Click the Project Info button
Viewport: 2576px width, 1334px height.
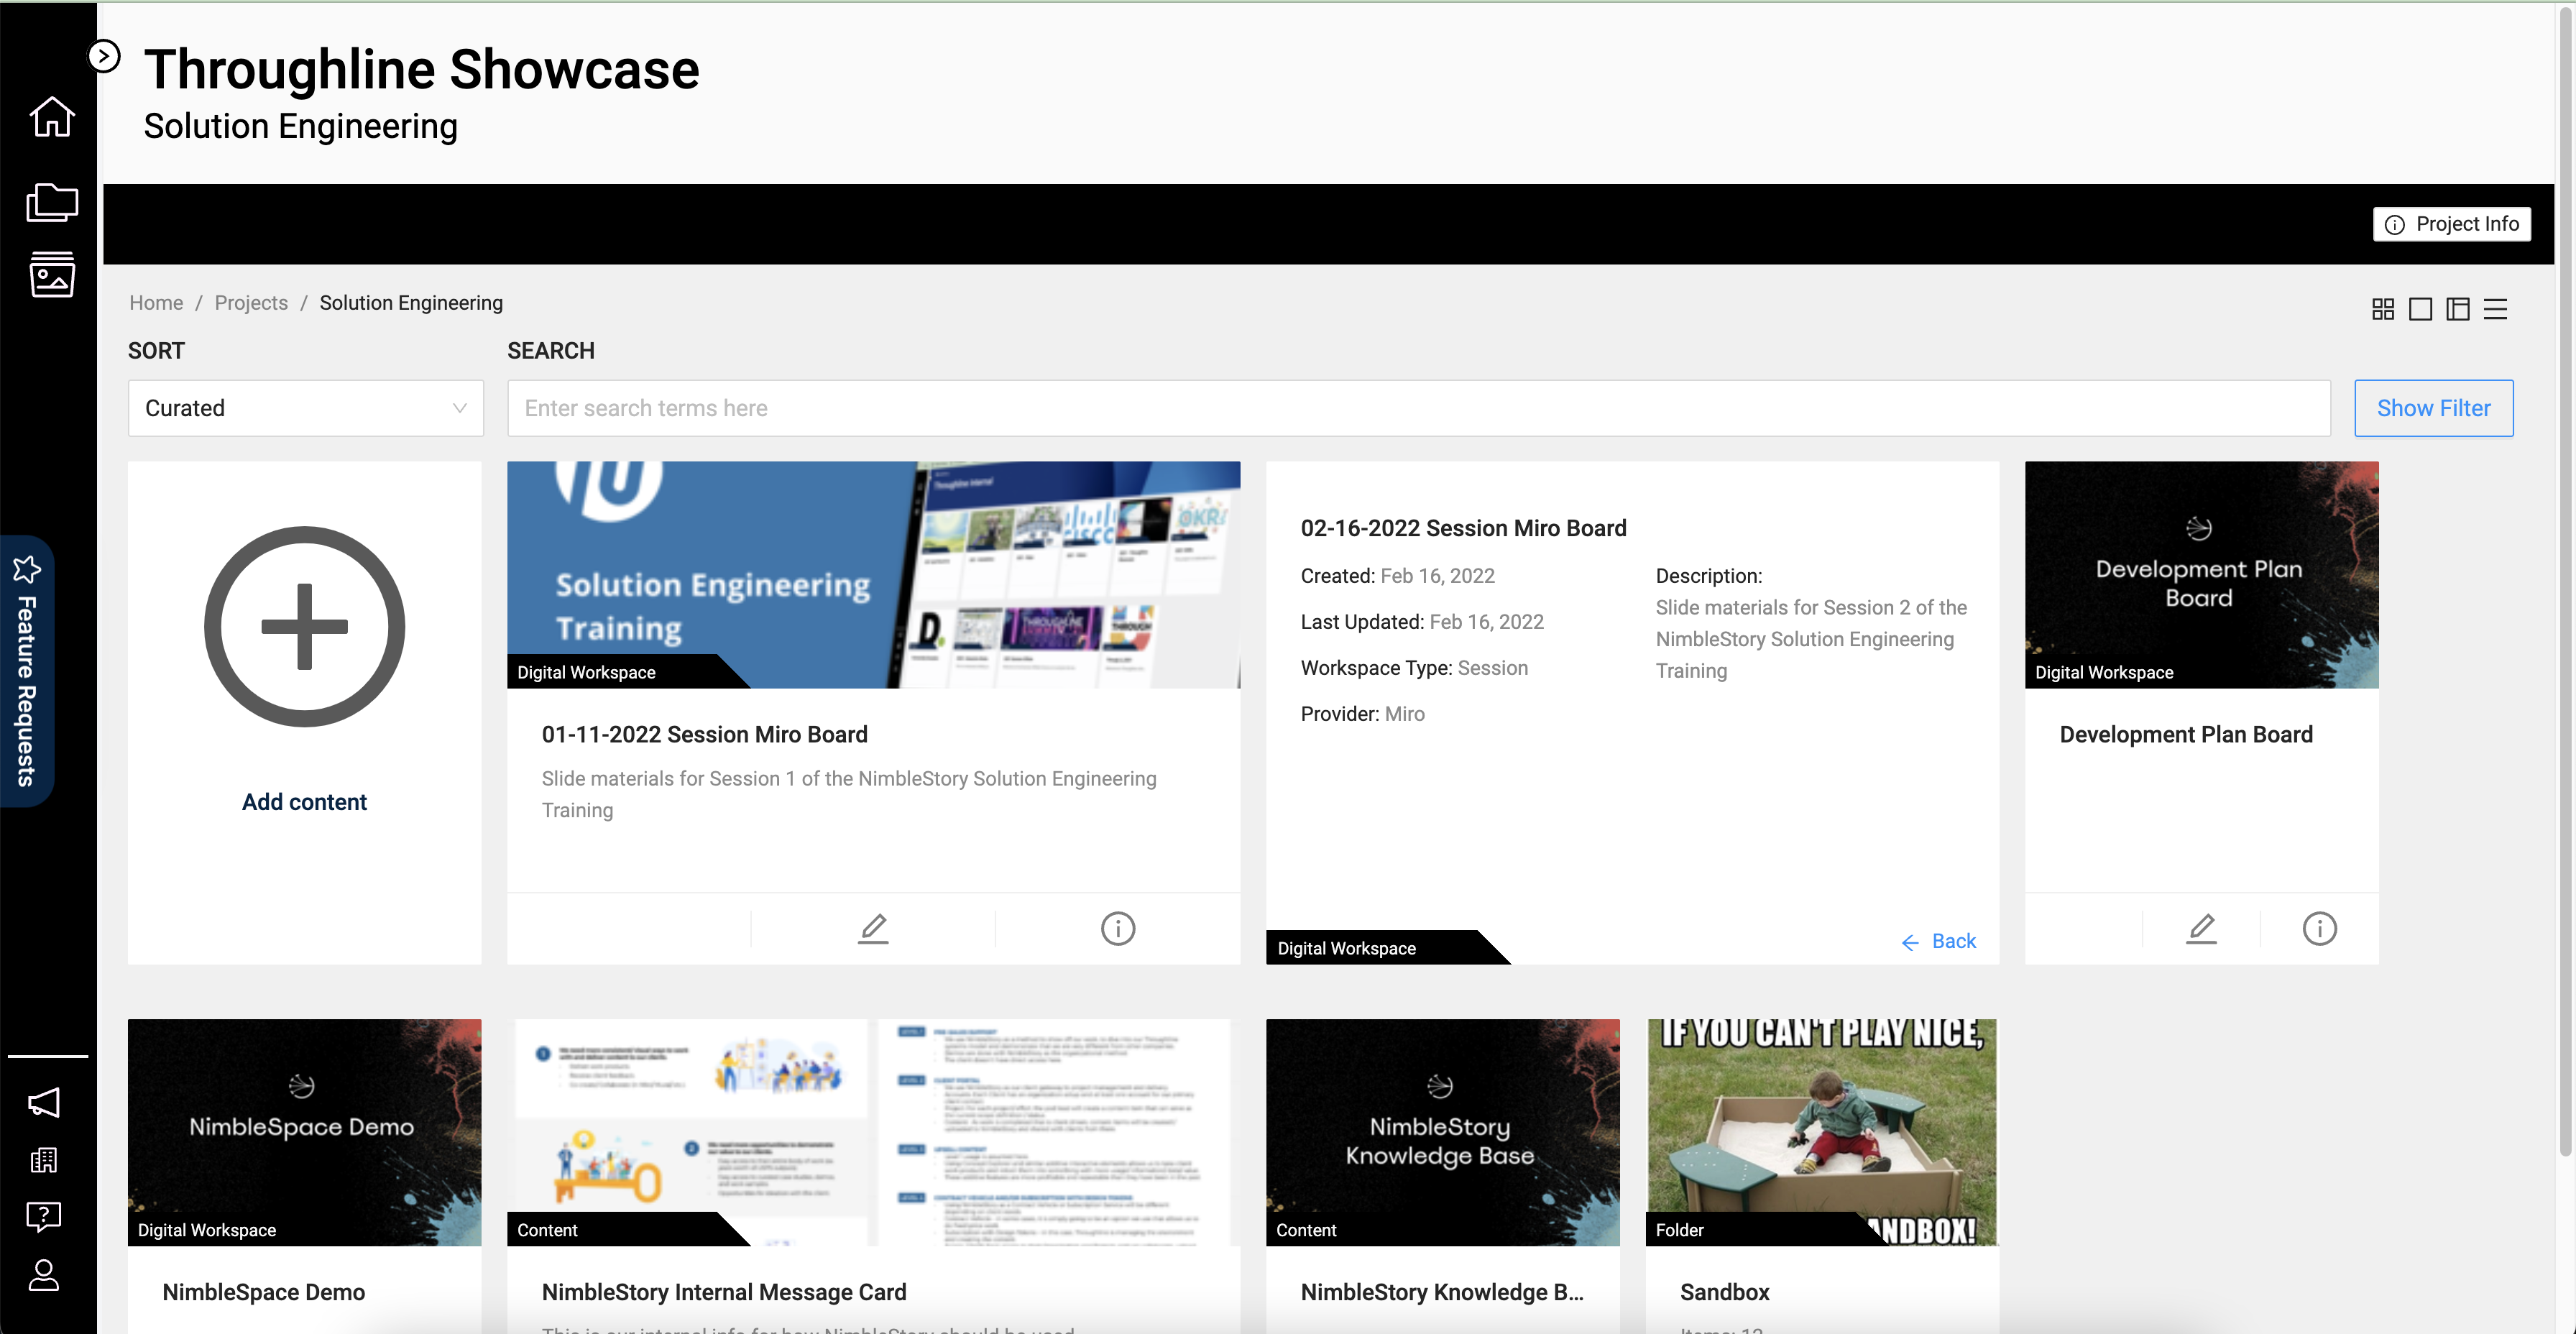pos(2451,224)
